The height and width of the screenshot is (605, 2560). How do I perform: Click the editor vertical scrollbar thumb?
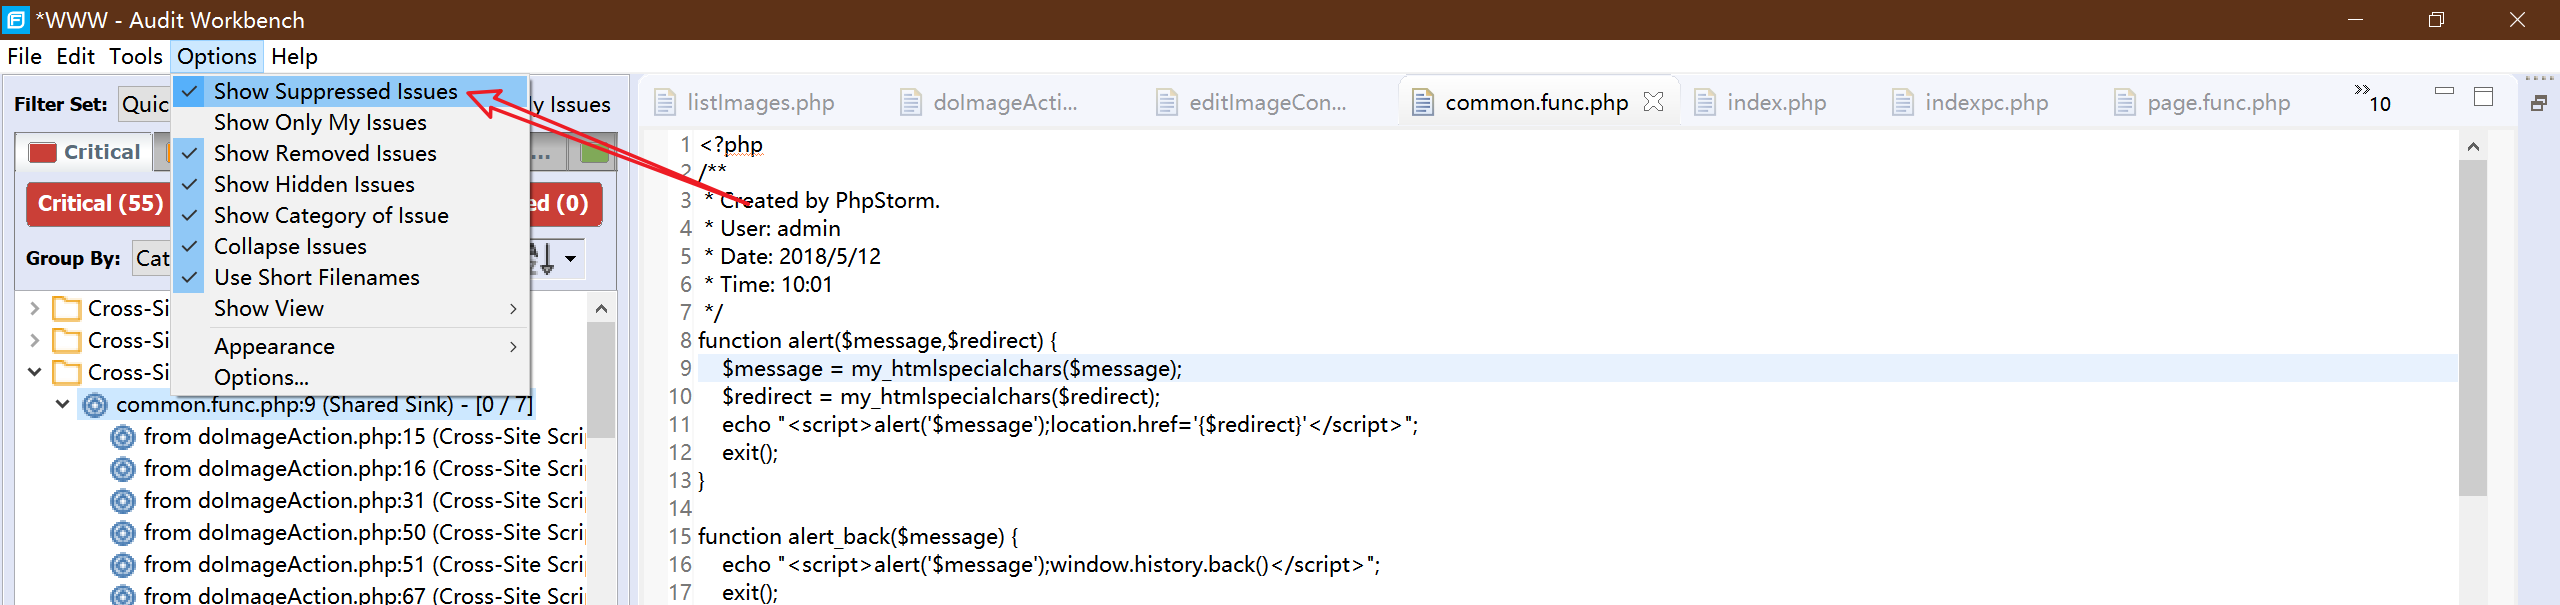pos(2473,327)
